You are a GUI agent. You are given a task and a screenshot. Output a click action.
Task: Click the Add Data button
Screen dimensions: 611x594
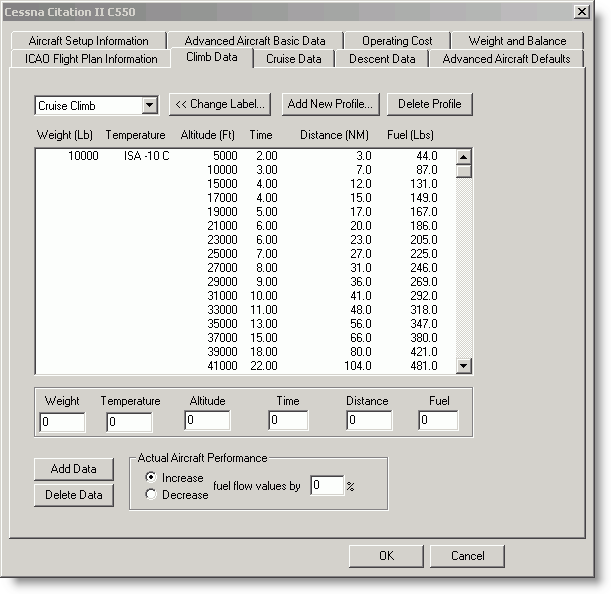pyautogui.click(x=74, y=469)
